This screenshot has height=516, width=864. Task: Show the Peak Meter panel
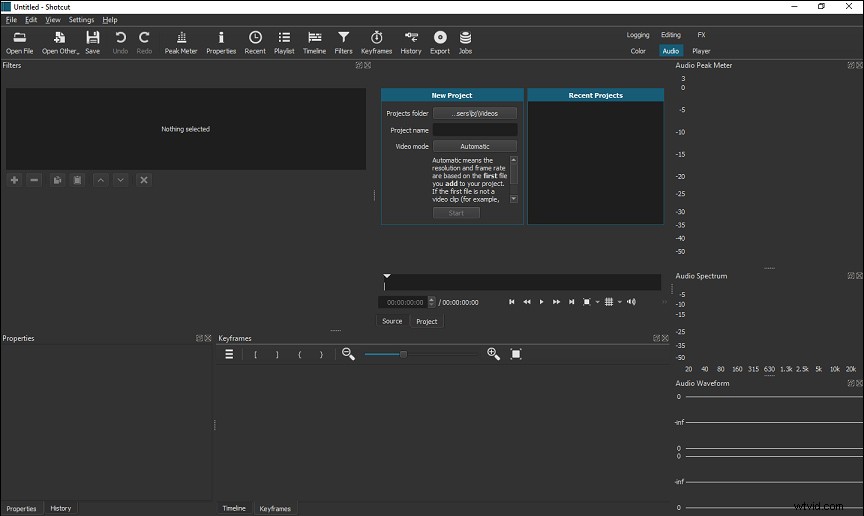tap(181, 42)
